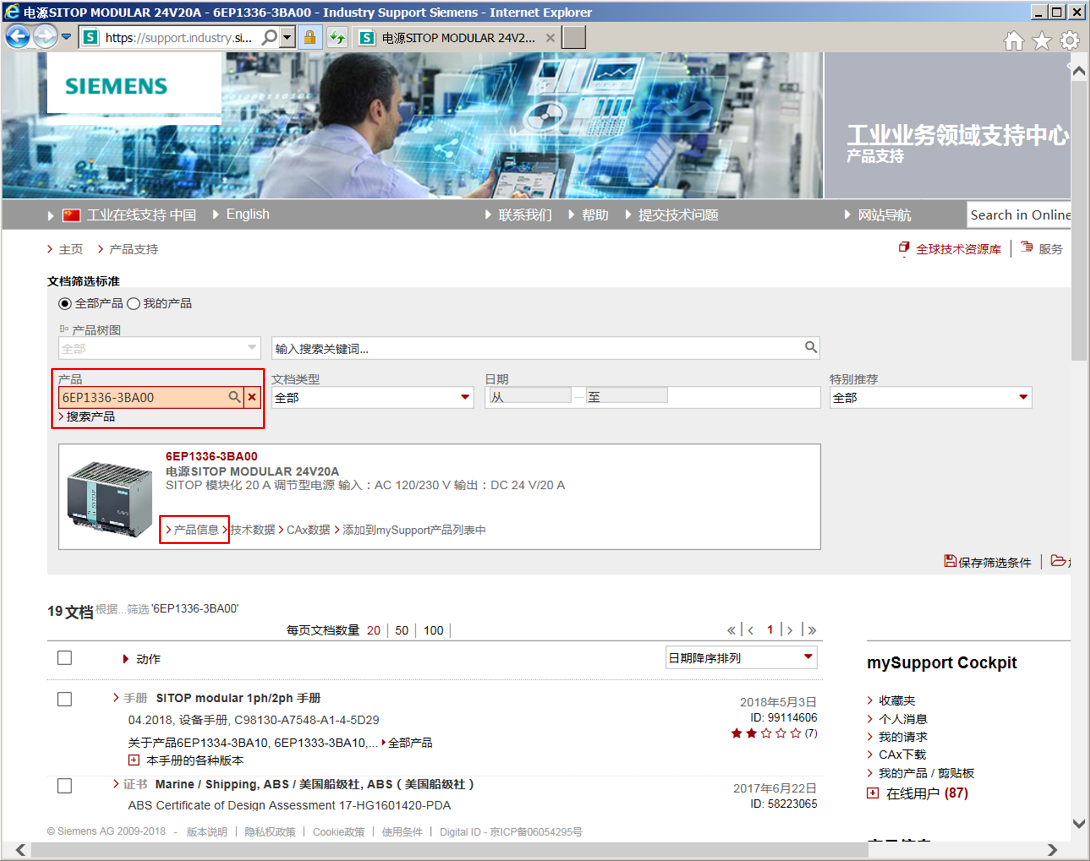The height and width of the screenshot is (861, 1090).
Task: Go to the previous page arrow
Action: tap(751, 630)
